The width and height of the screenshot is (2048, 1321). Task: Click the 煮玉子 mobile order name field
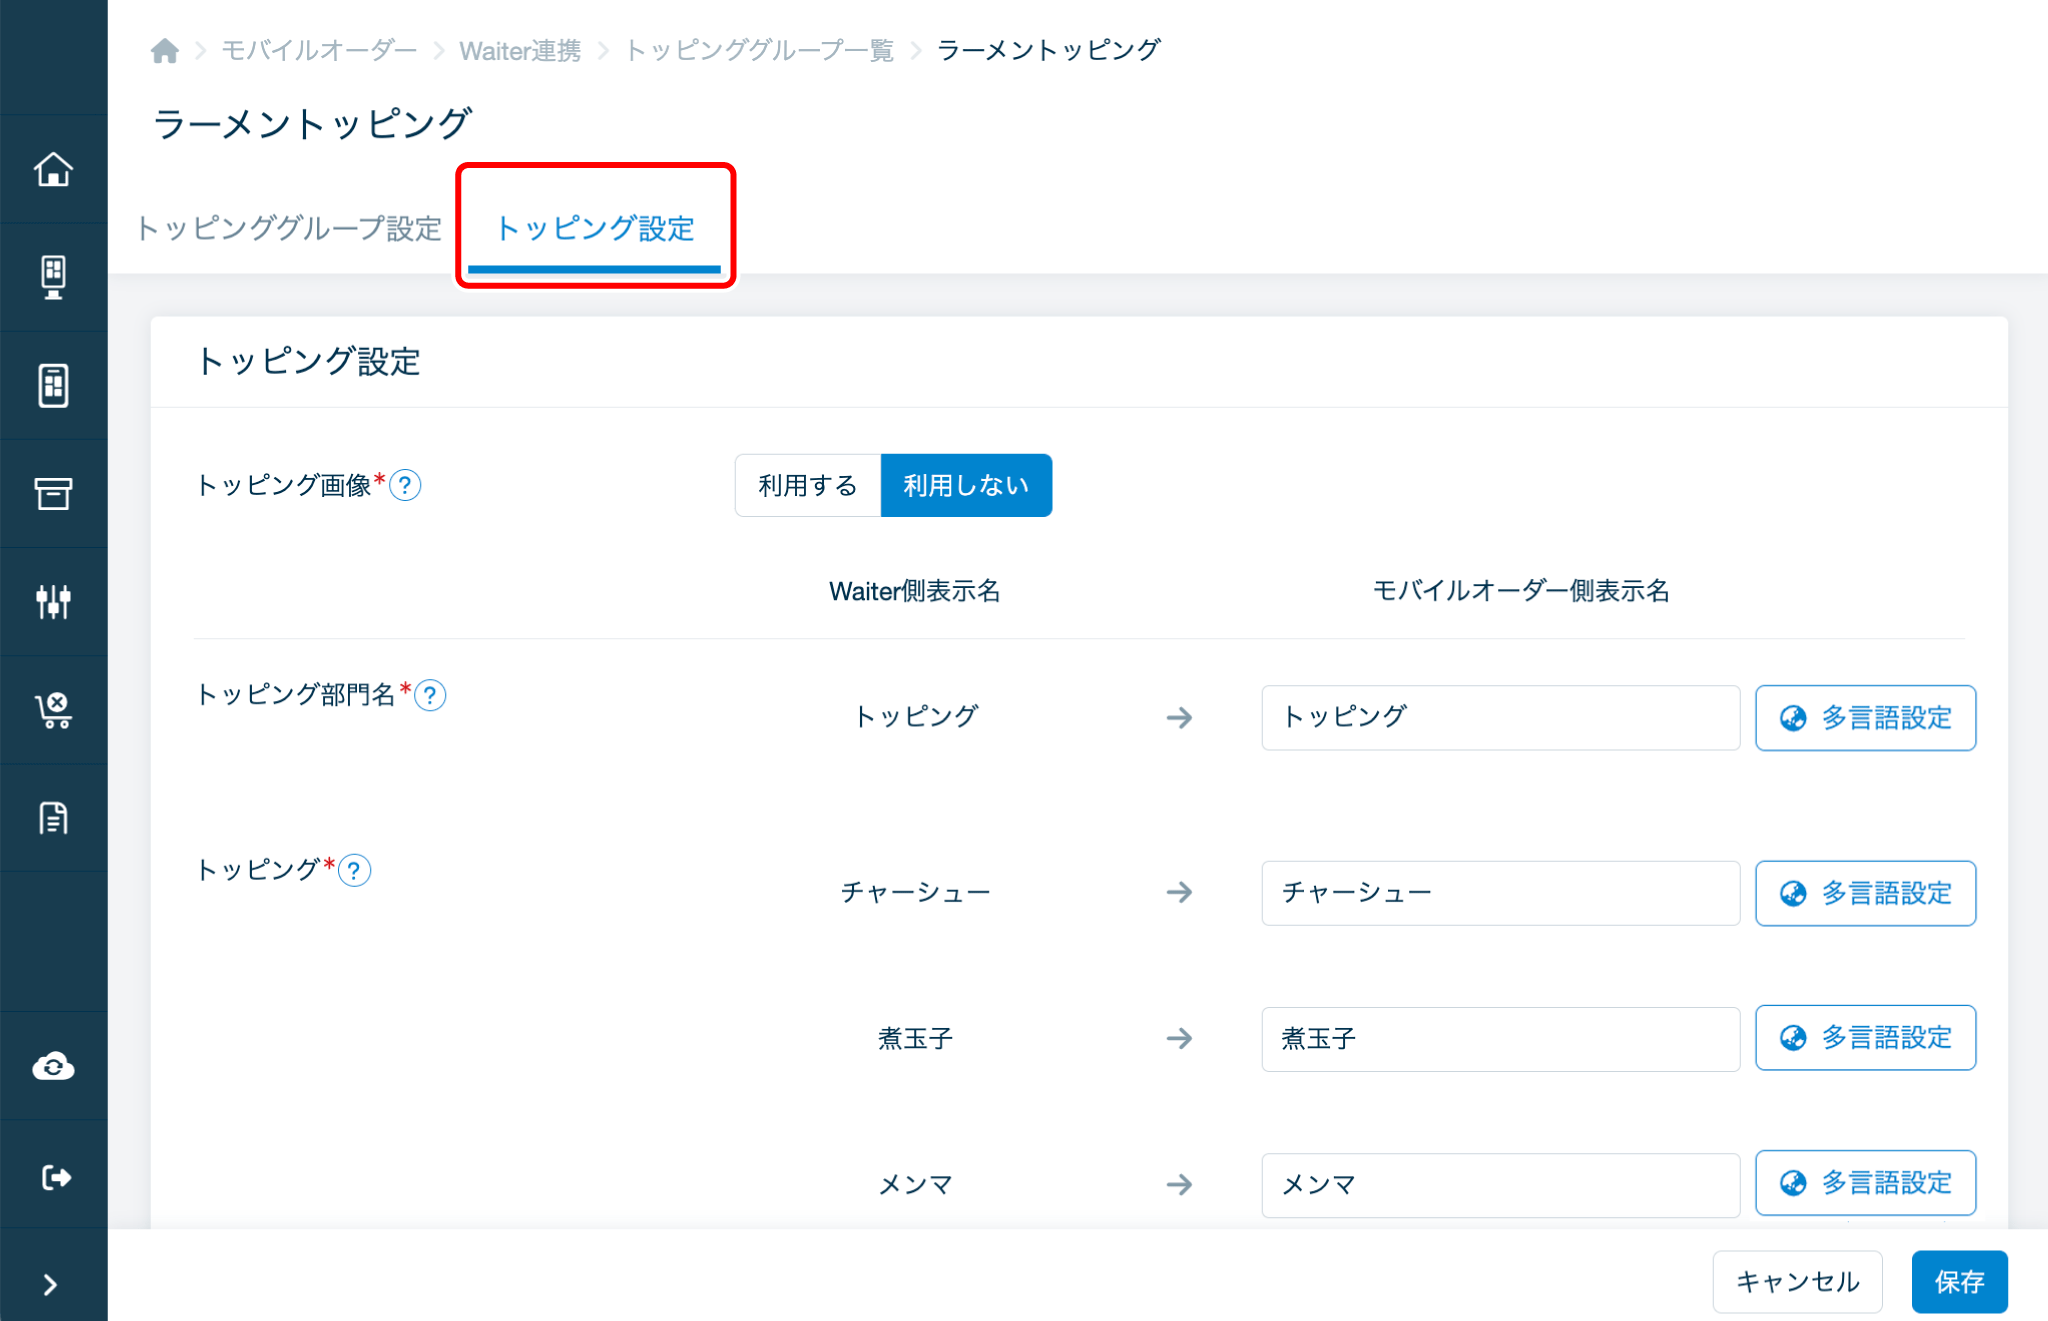tap(1499, 1039)
